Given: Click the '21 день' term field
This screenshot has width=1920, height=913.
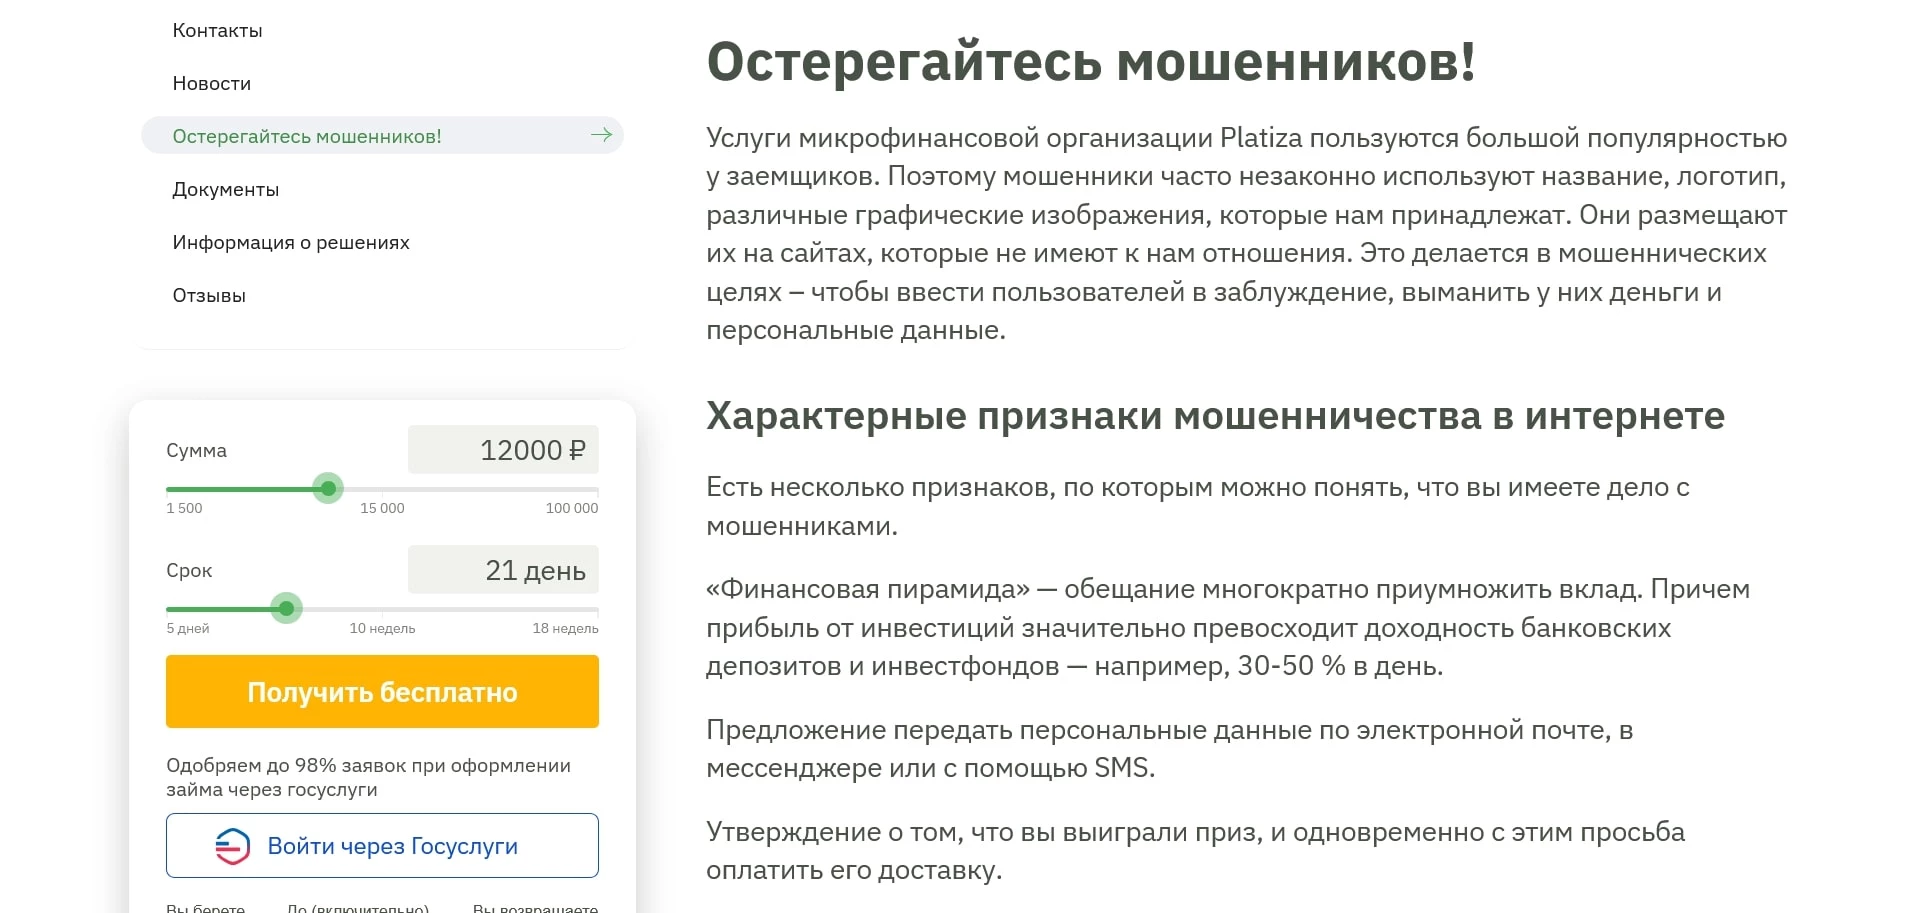Looking at the screenshot, I should click(x=502, y=570).
